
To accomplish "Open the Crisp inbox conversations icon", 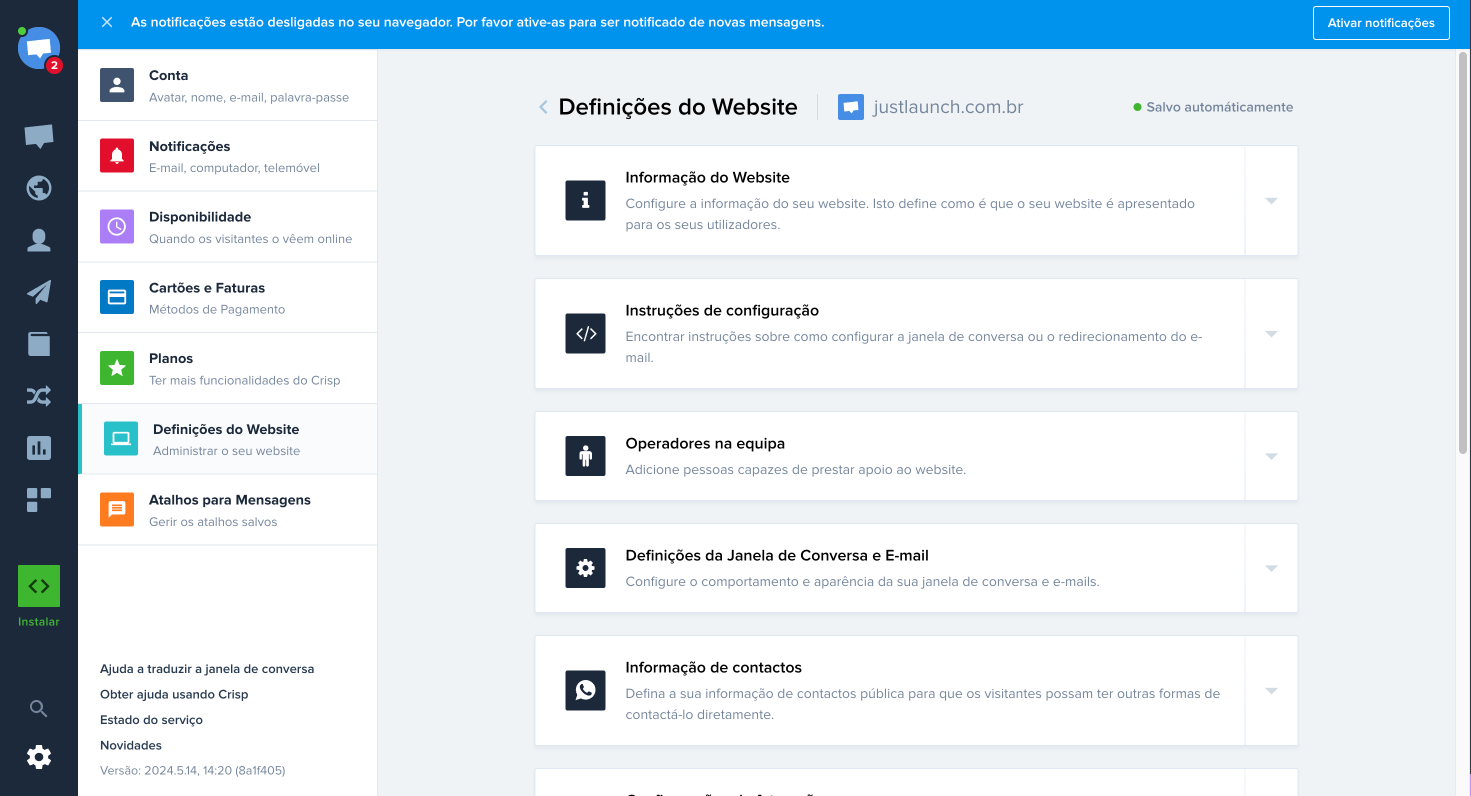I will 39,137.
